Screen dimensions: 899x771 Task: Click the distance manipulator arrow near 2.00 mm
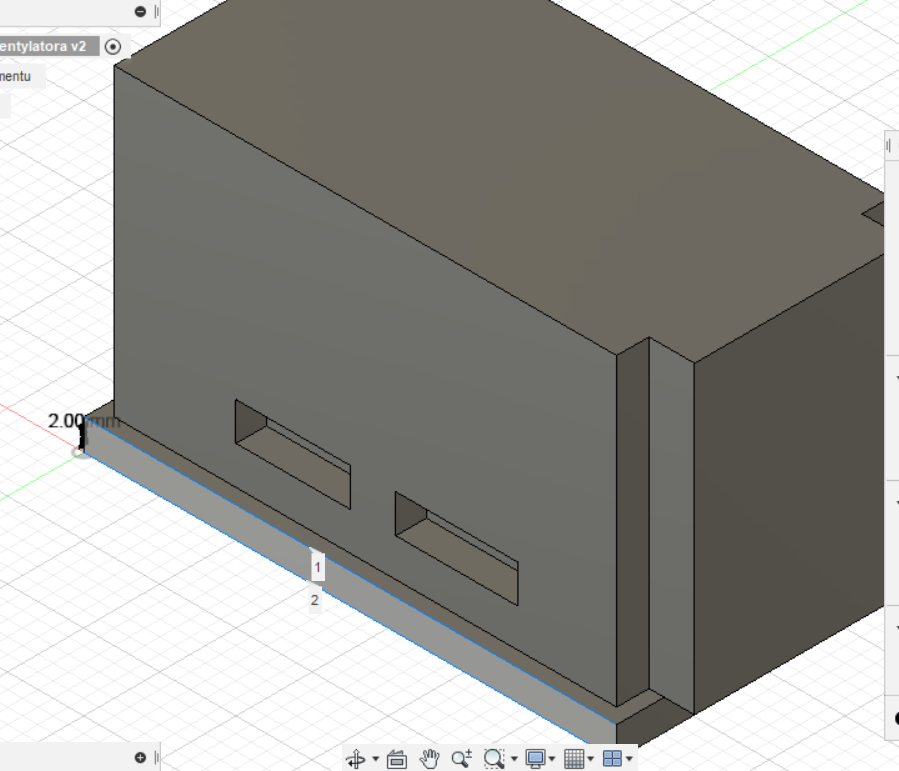[82, 437]
